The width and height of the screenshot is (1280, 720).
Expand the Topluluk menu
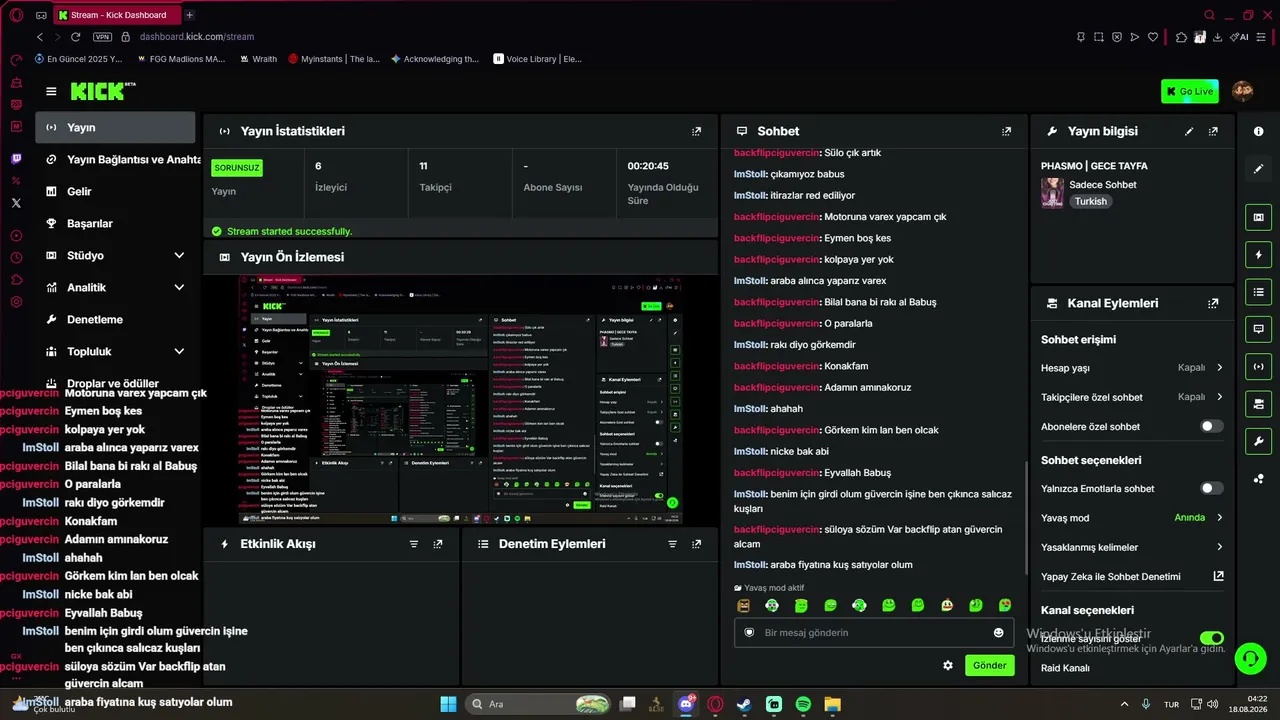(x=179, y=351)
